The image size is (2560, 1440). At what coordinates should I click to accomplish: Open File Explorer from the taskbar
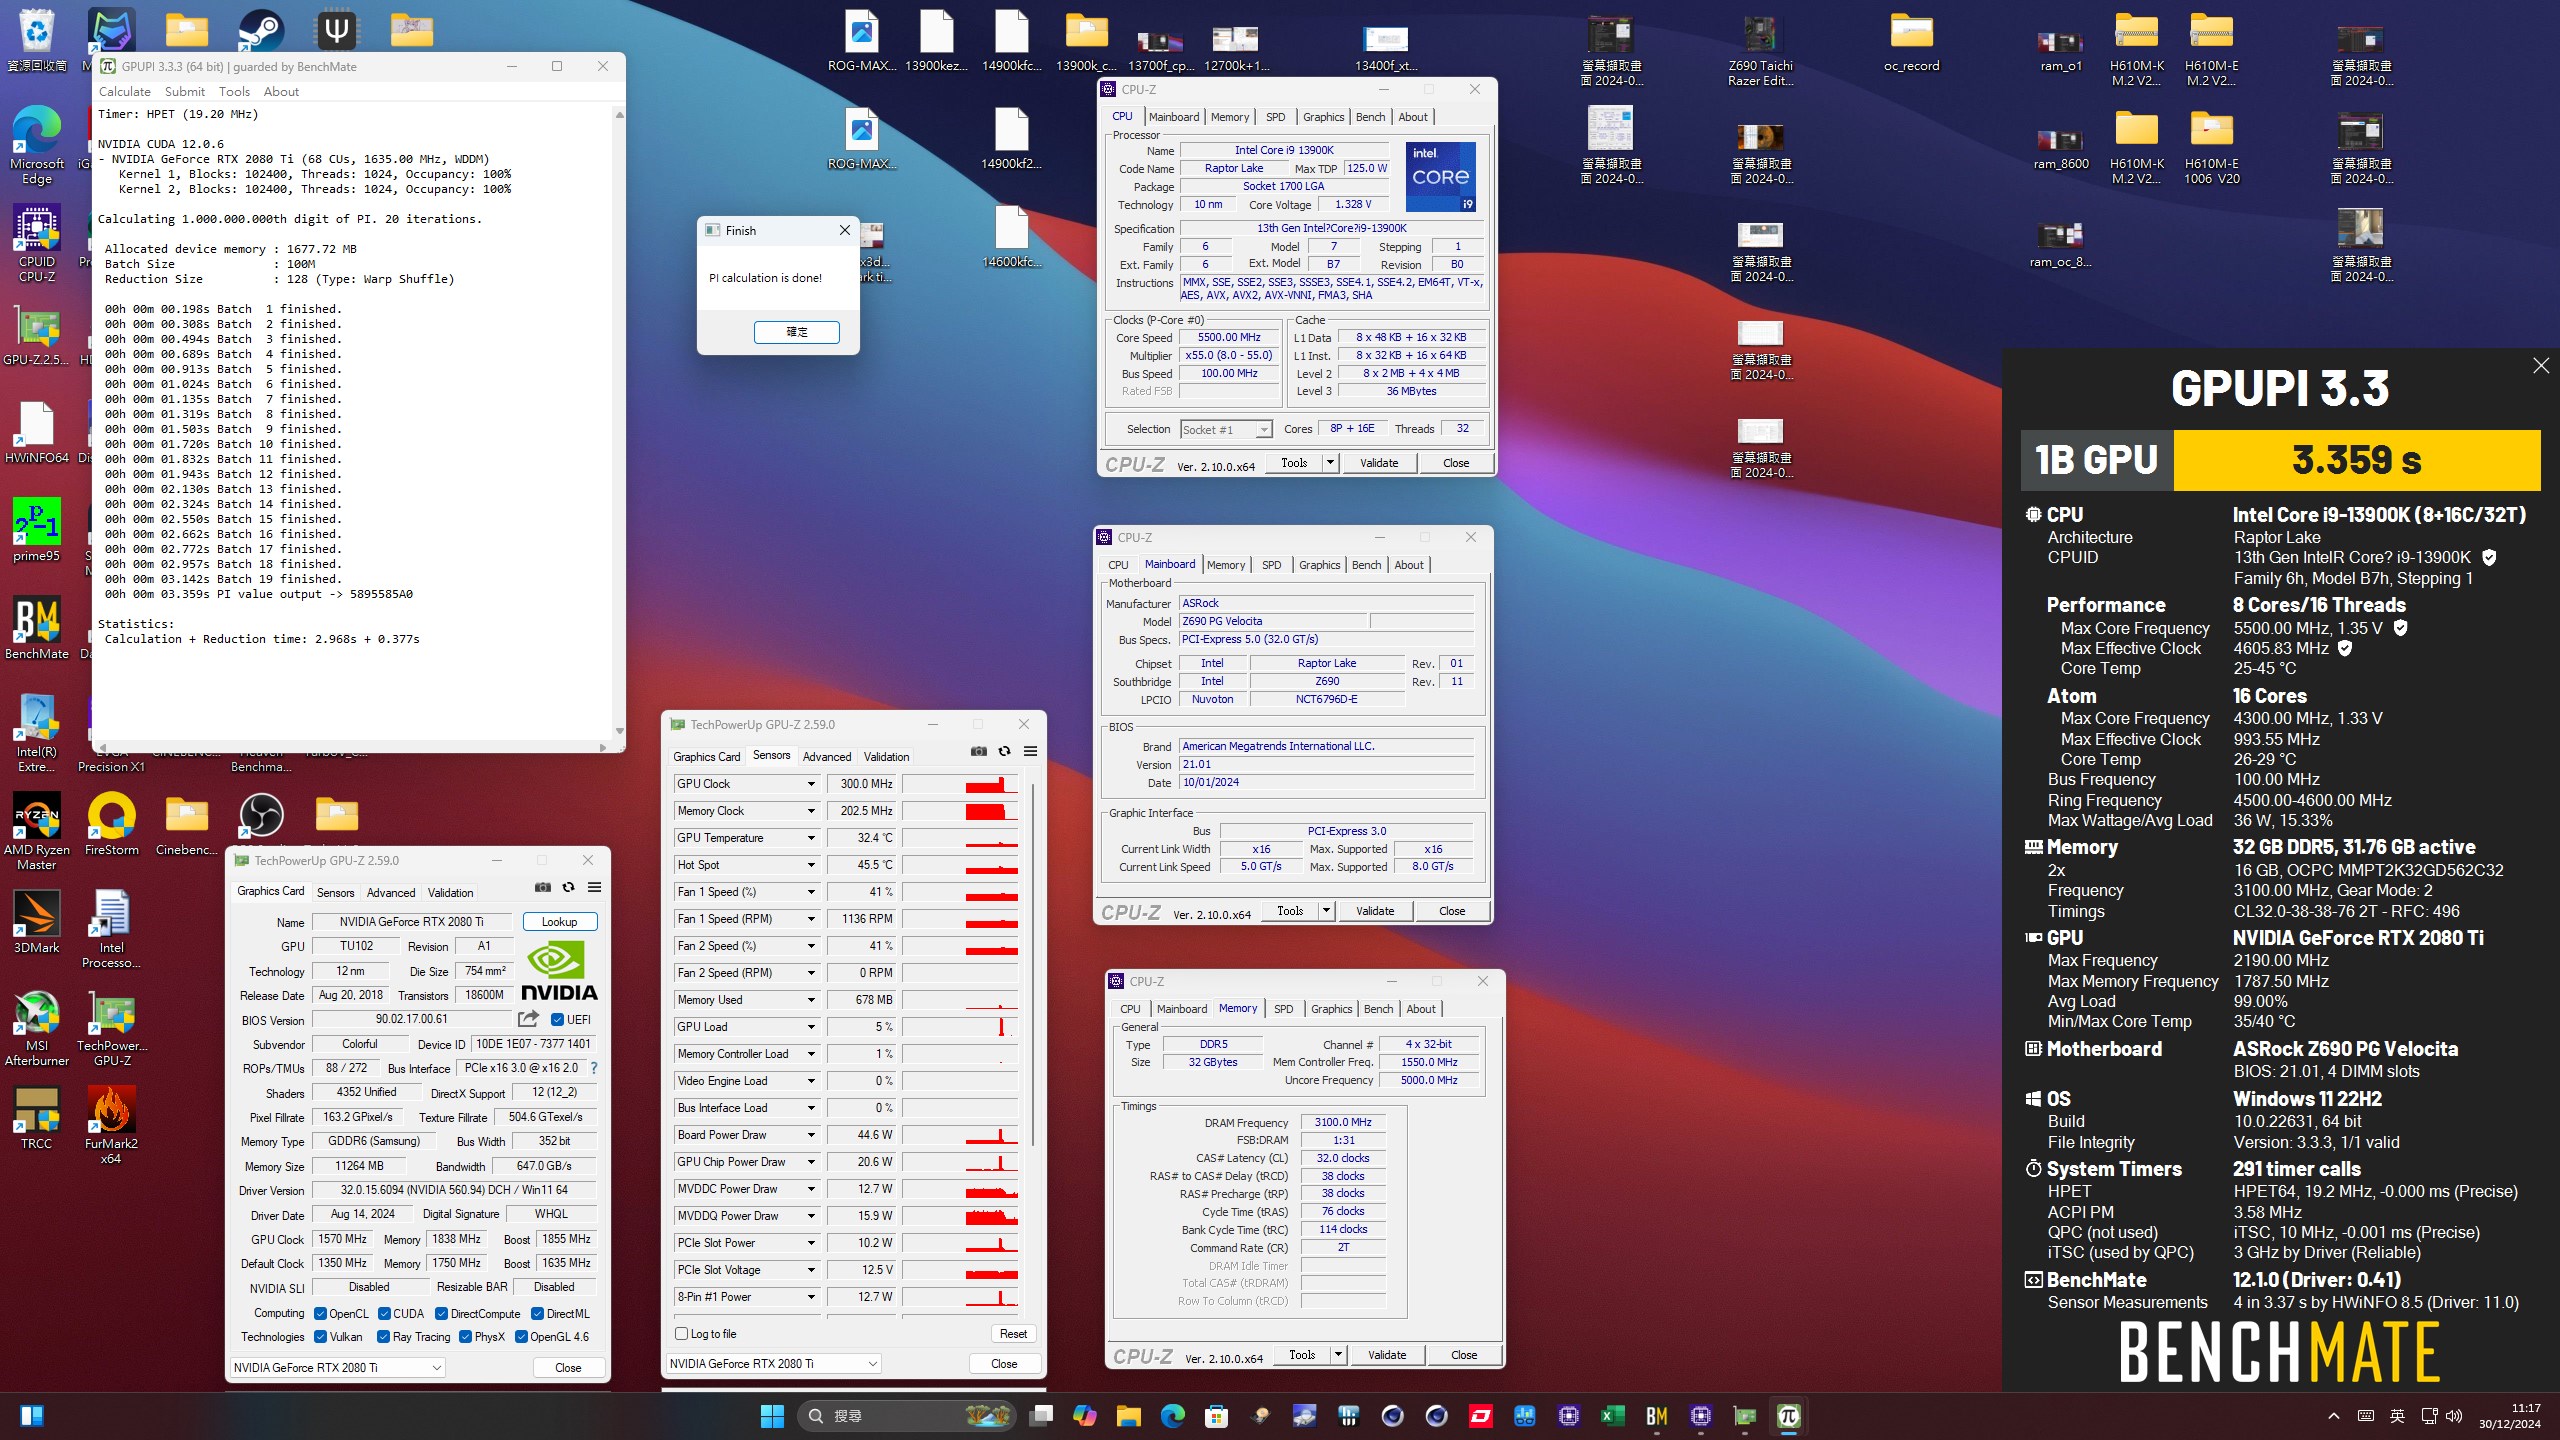click(x=1128, y=1415)
